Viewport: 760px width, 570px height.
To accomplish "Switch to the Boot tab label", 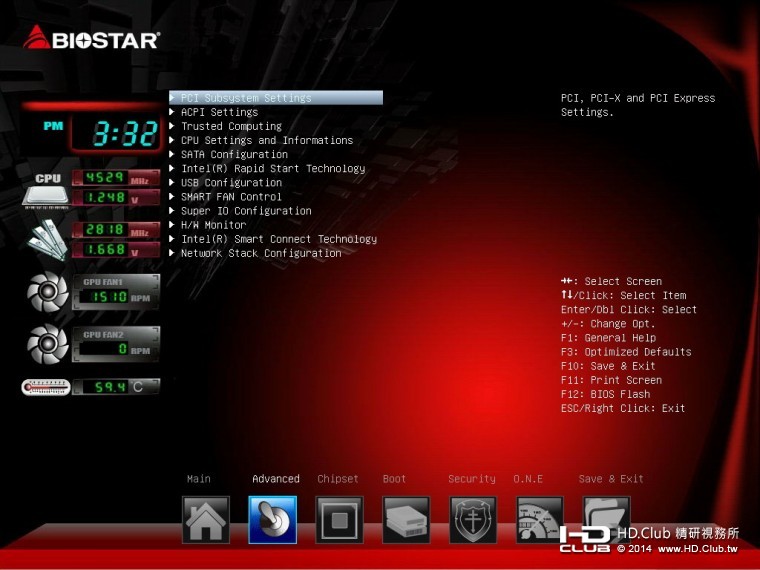I will (394, 479).
